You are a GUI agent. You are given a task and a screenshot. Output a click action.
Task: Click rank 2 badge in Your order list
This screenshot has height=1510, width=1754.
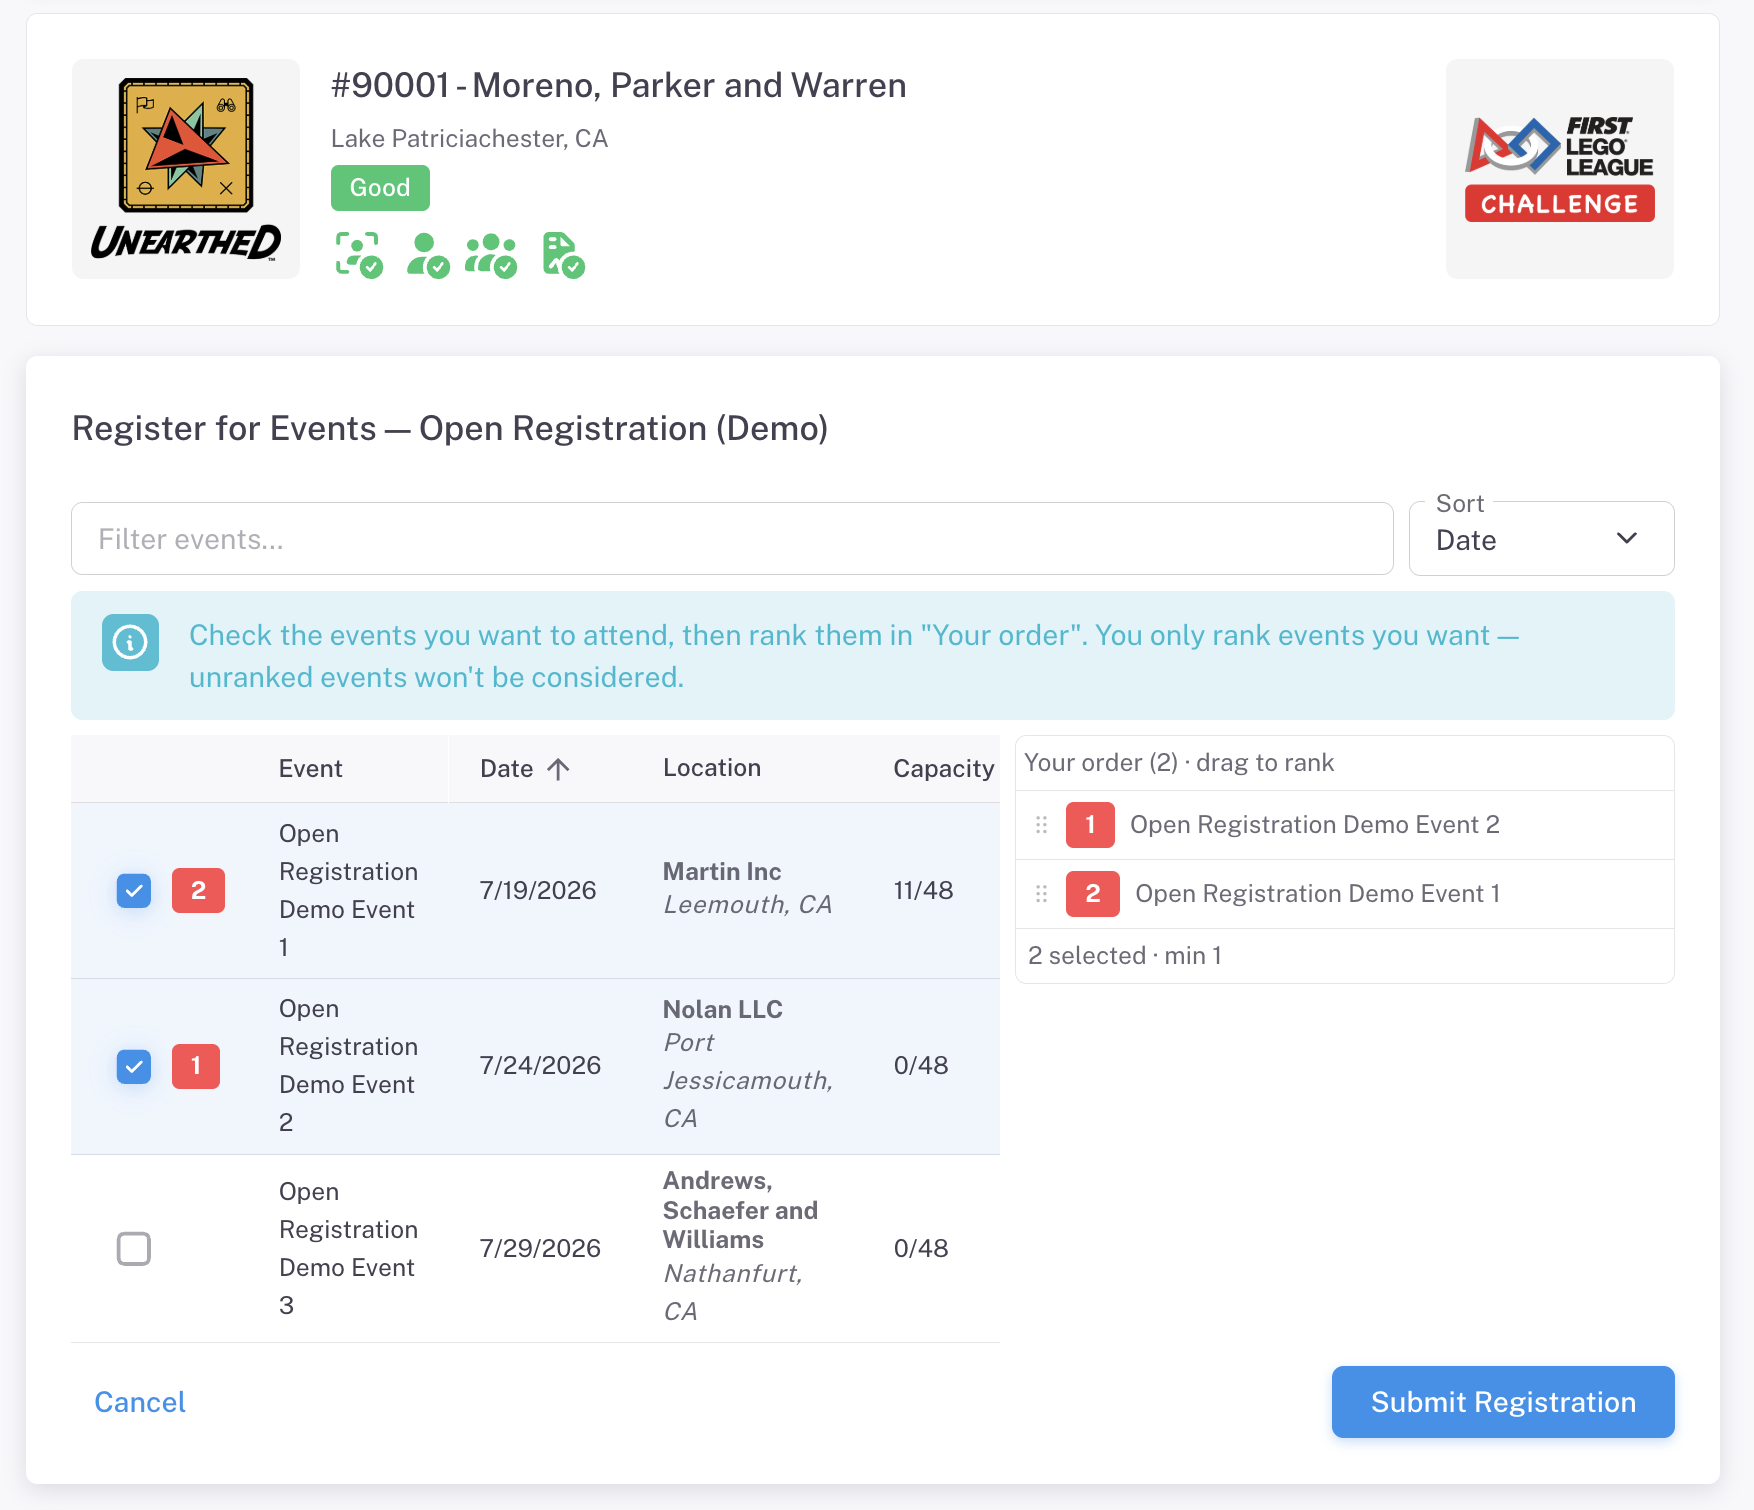pos(1093,894)
